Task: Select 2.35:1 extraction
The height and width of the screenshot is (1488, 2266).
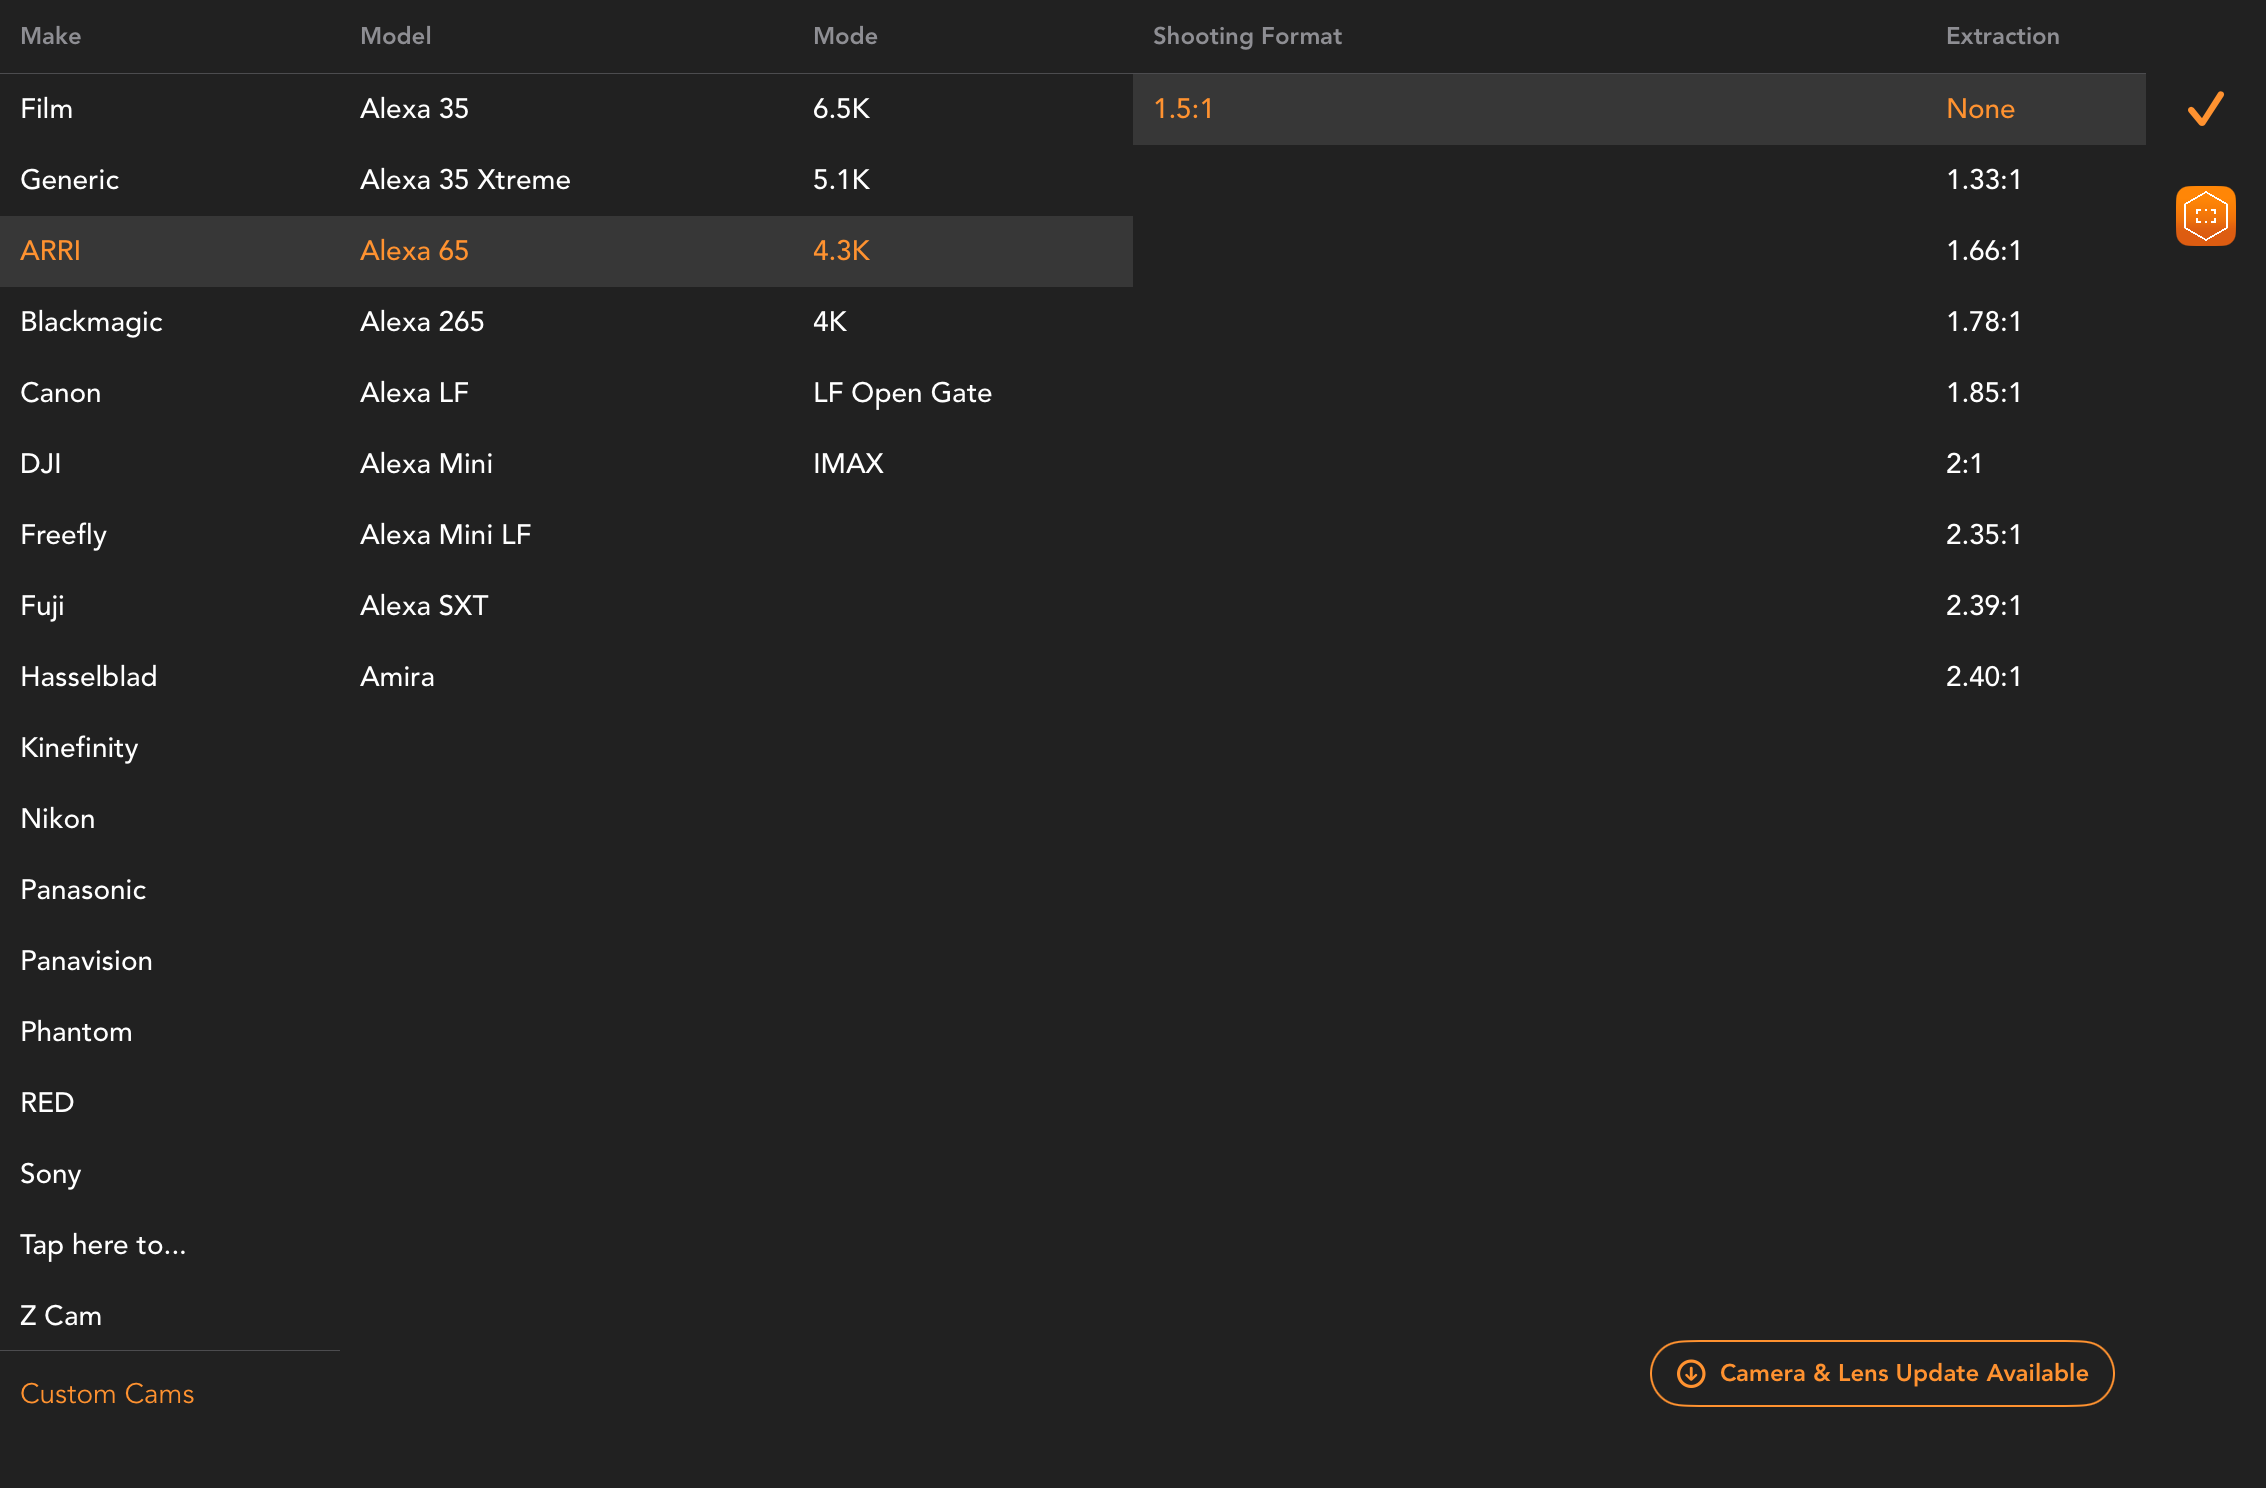Action: point(2036,535)
